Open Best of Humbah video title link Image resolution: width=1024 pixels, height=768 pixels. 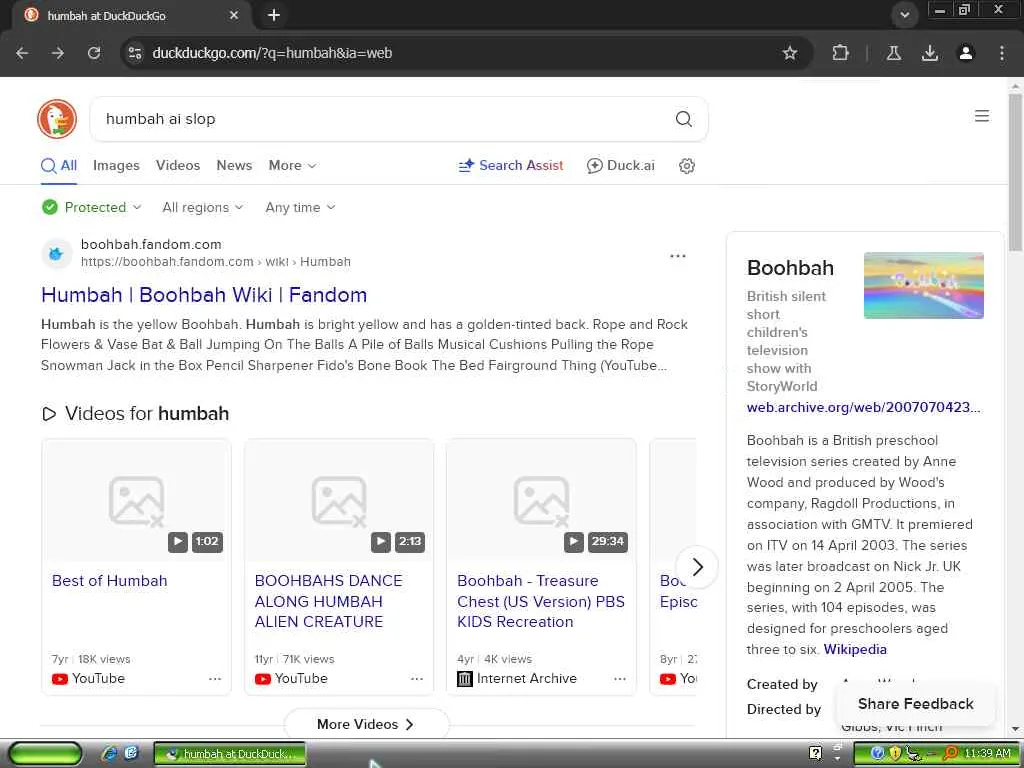tap(109, 581)
